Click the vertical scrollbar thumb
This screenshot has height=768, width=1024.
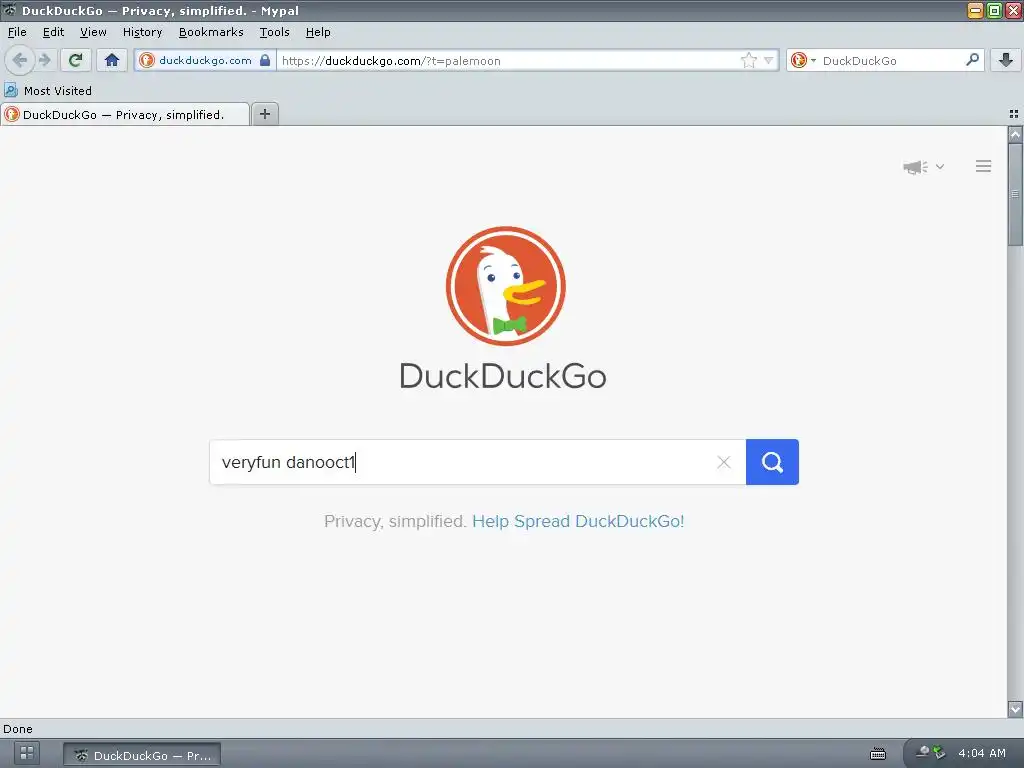(1015, 194)
